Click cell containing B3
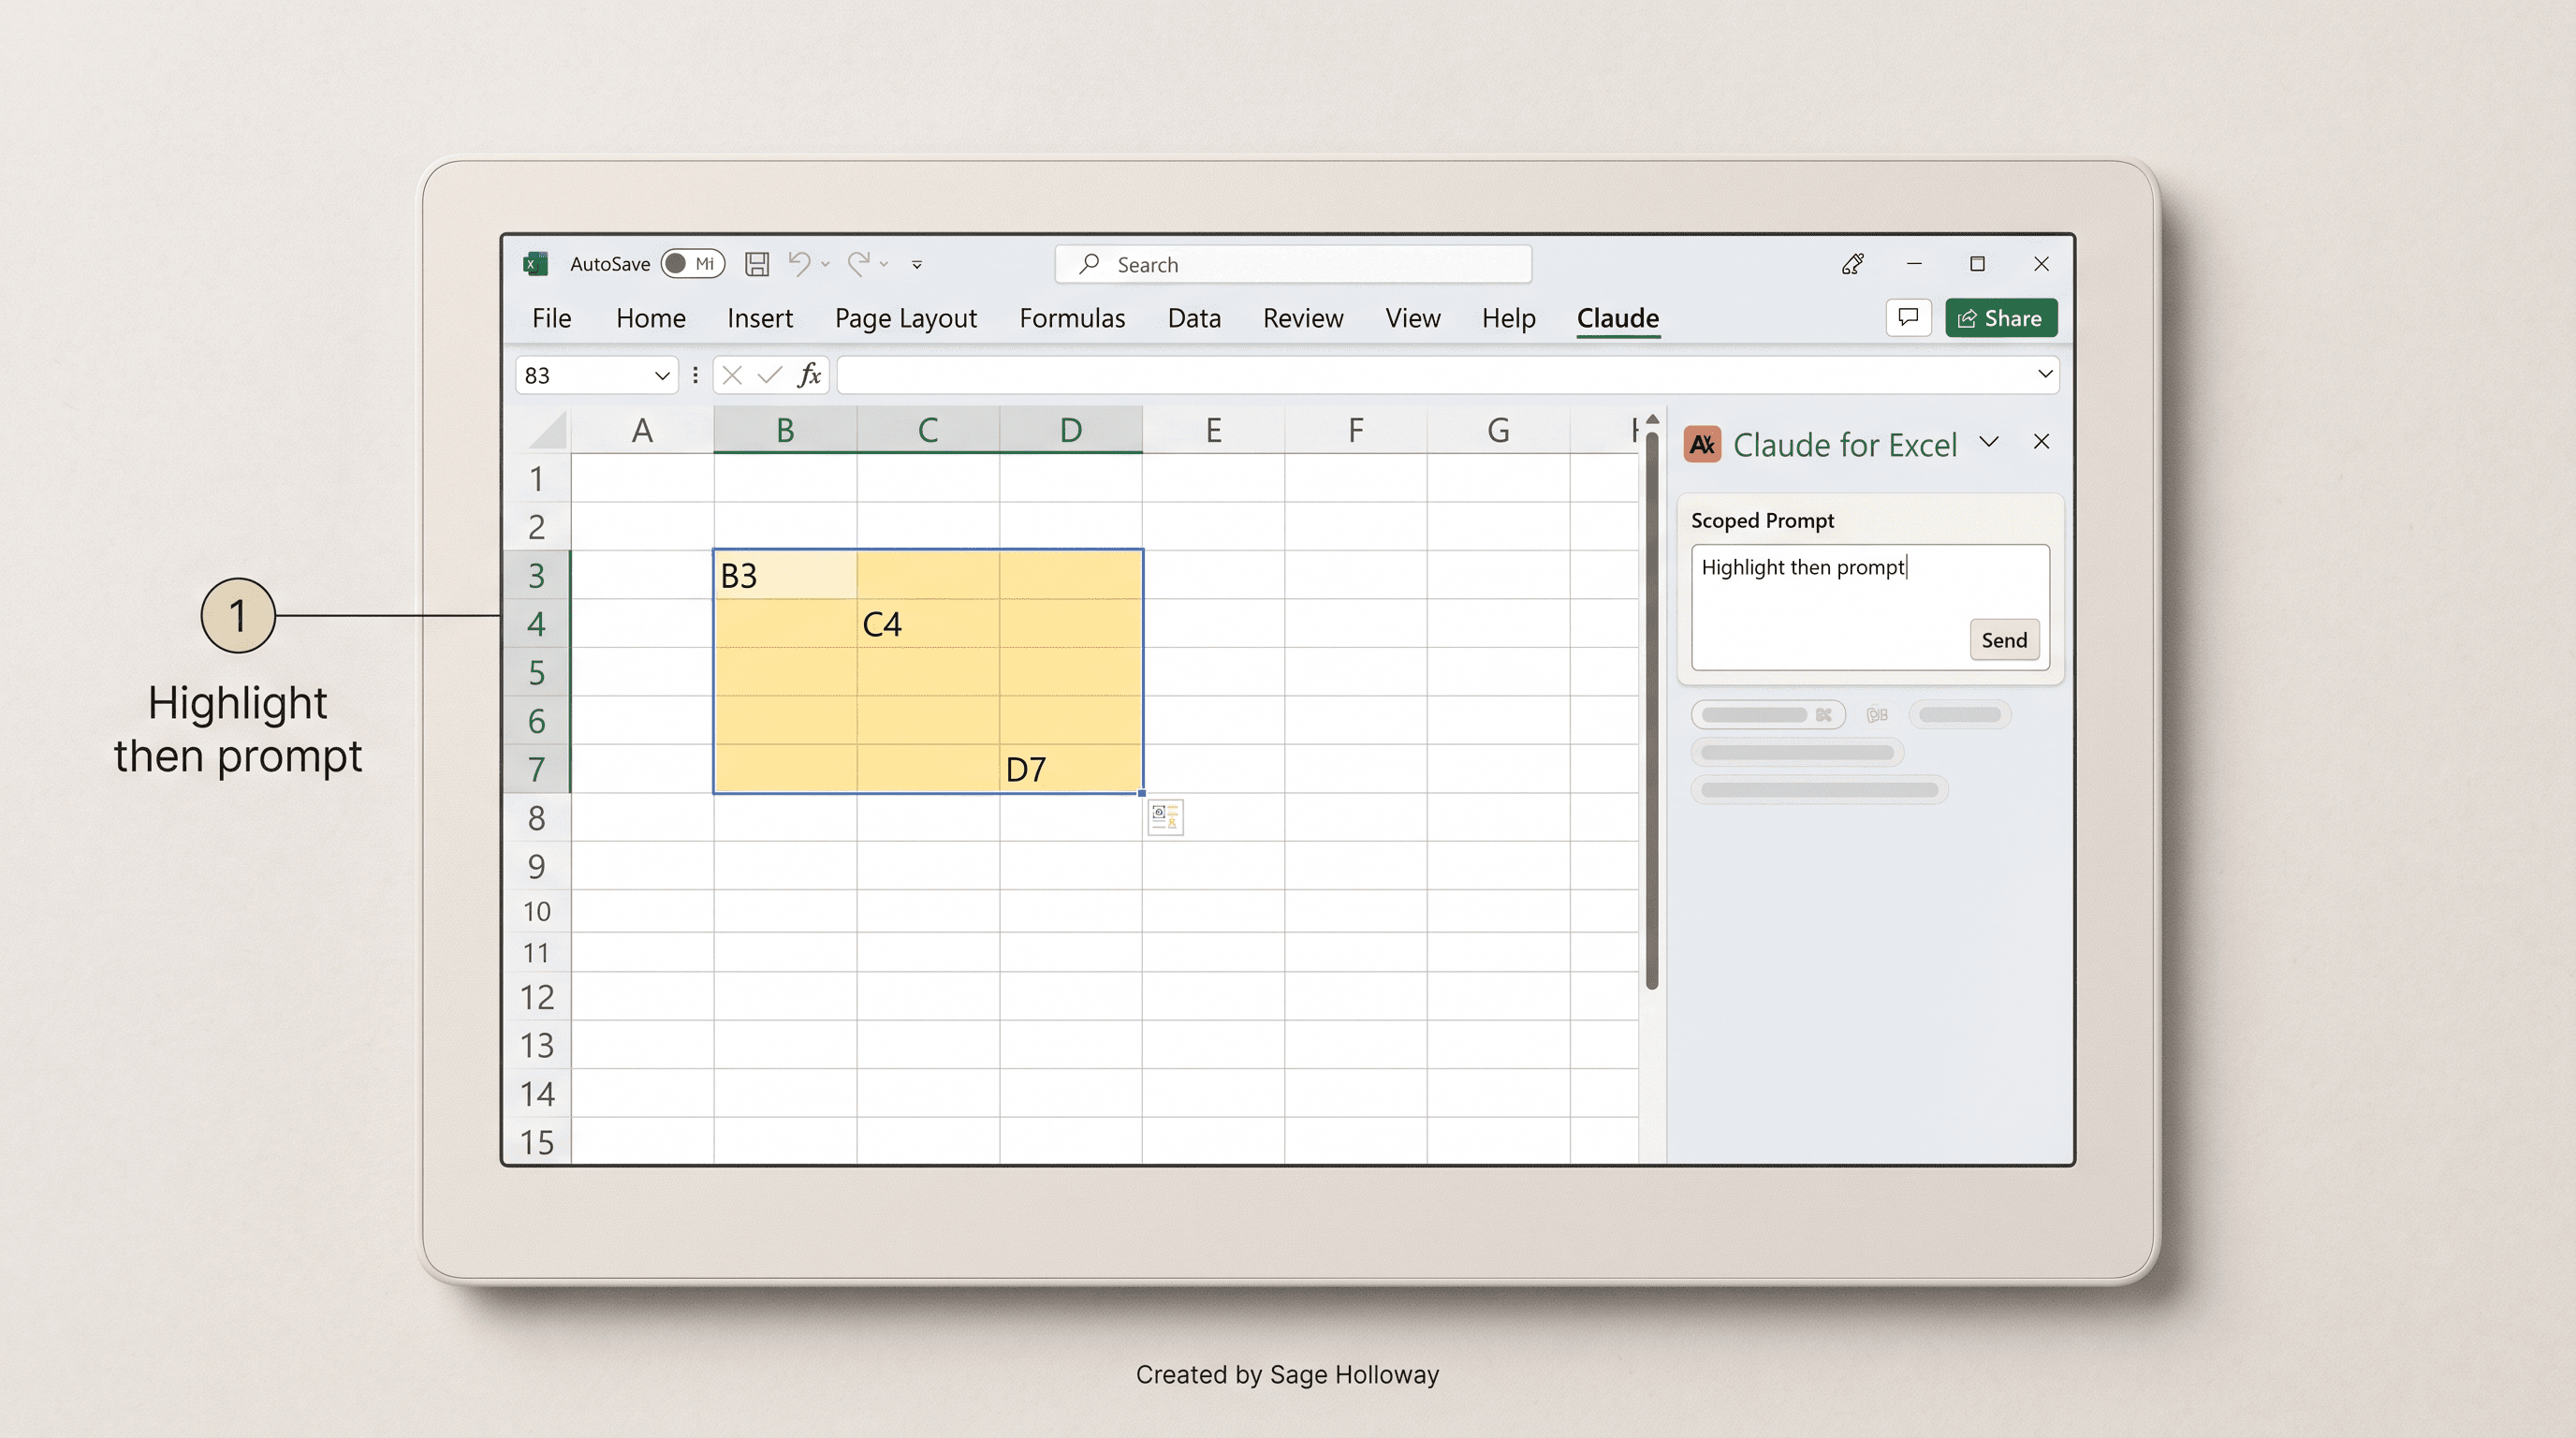2576x1438 pixels. [x=785, y=575]
